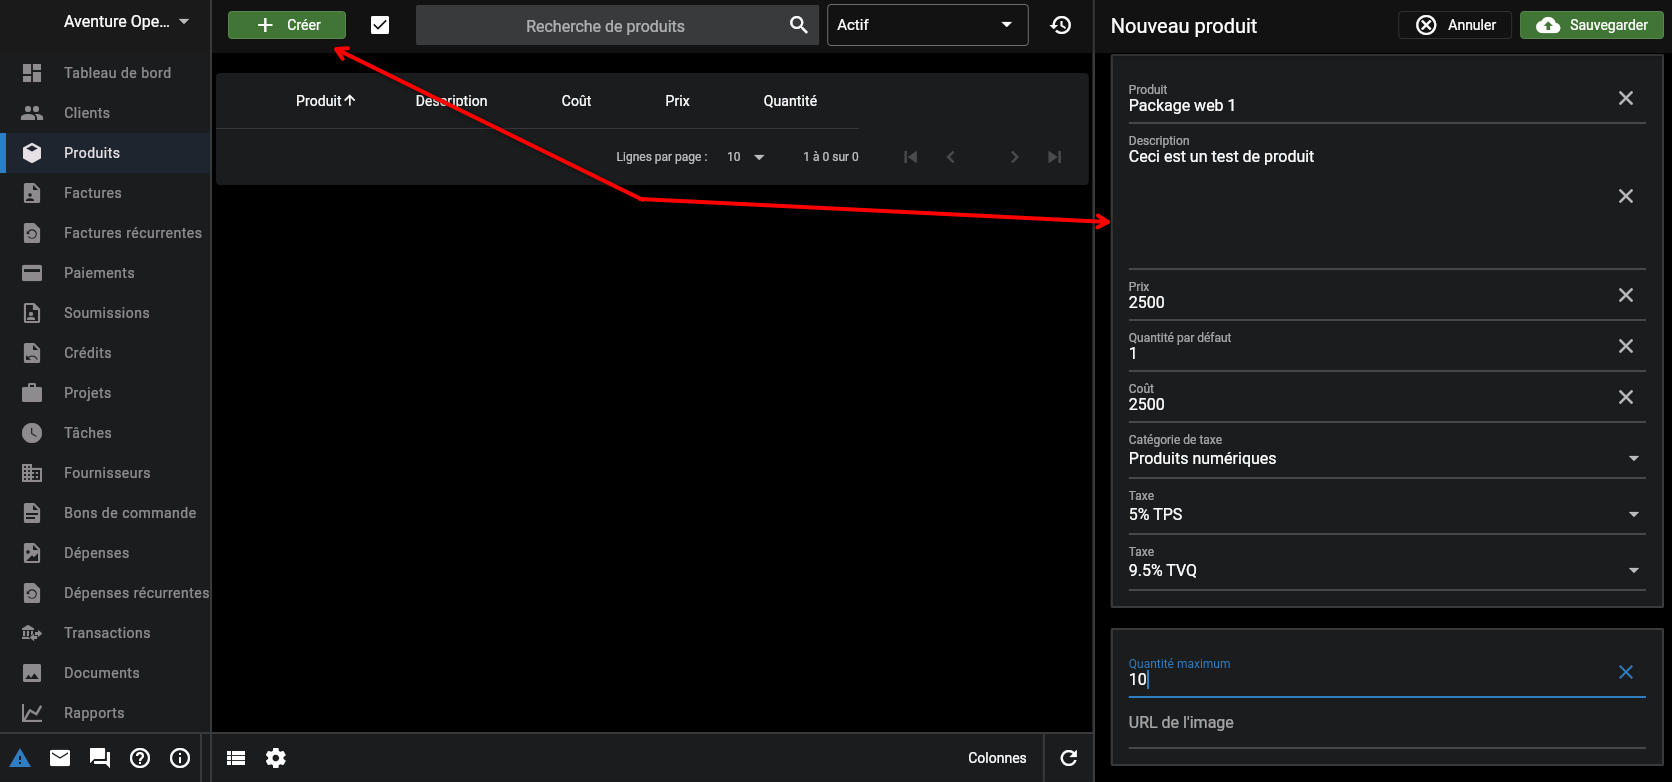Image resolution: width=1672 pixels, height=782 pixels.
Task: Clear the Prix field
Action: click(1626, 295)
